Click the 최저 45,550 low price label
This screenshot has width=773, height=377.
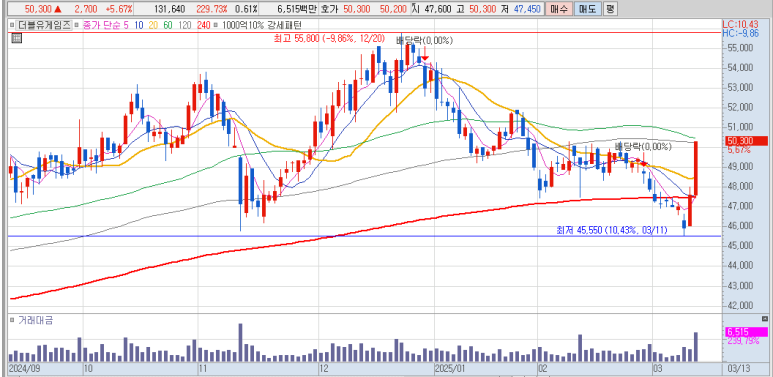611,230
